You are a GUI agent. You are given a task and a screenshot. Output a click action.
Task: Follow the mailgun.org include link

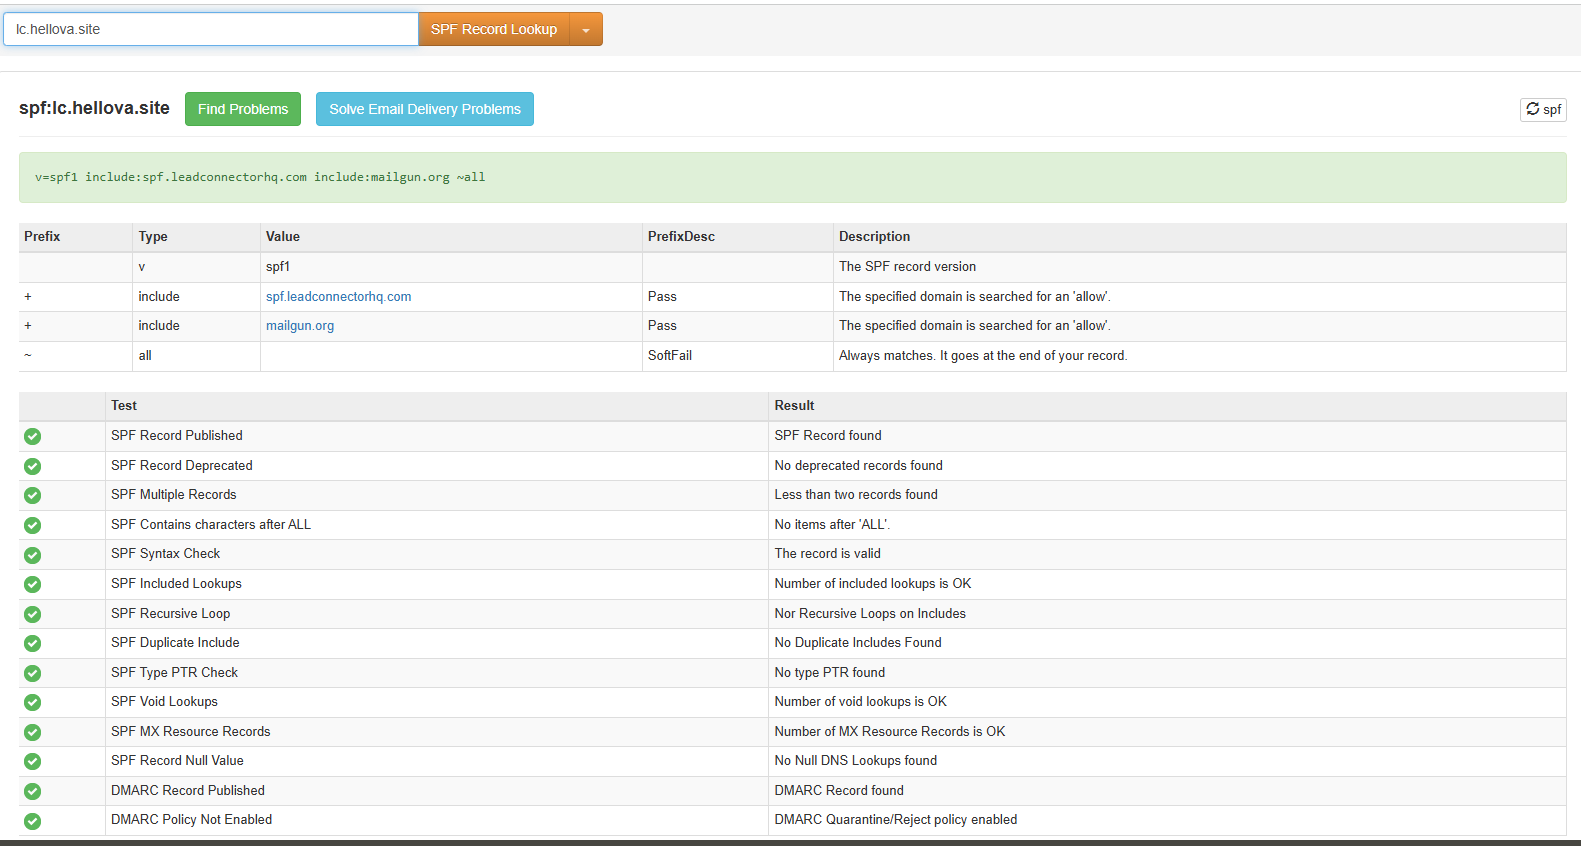coord(300,326)
